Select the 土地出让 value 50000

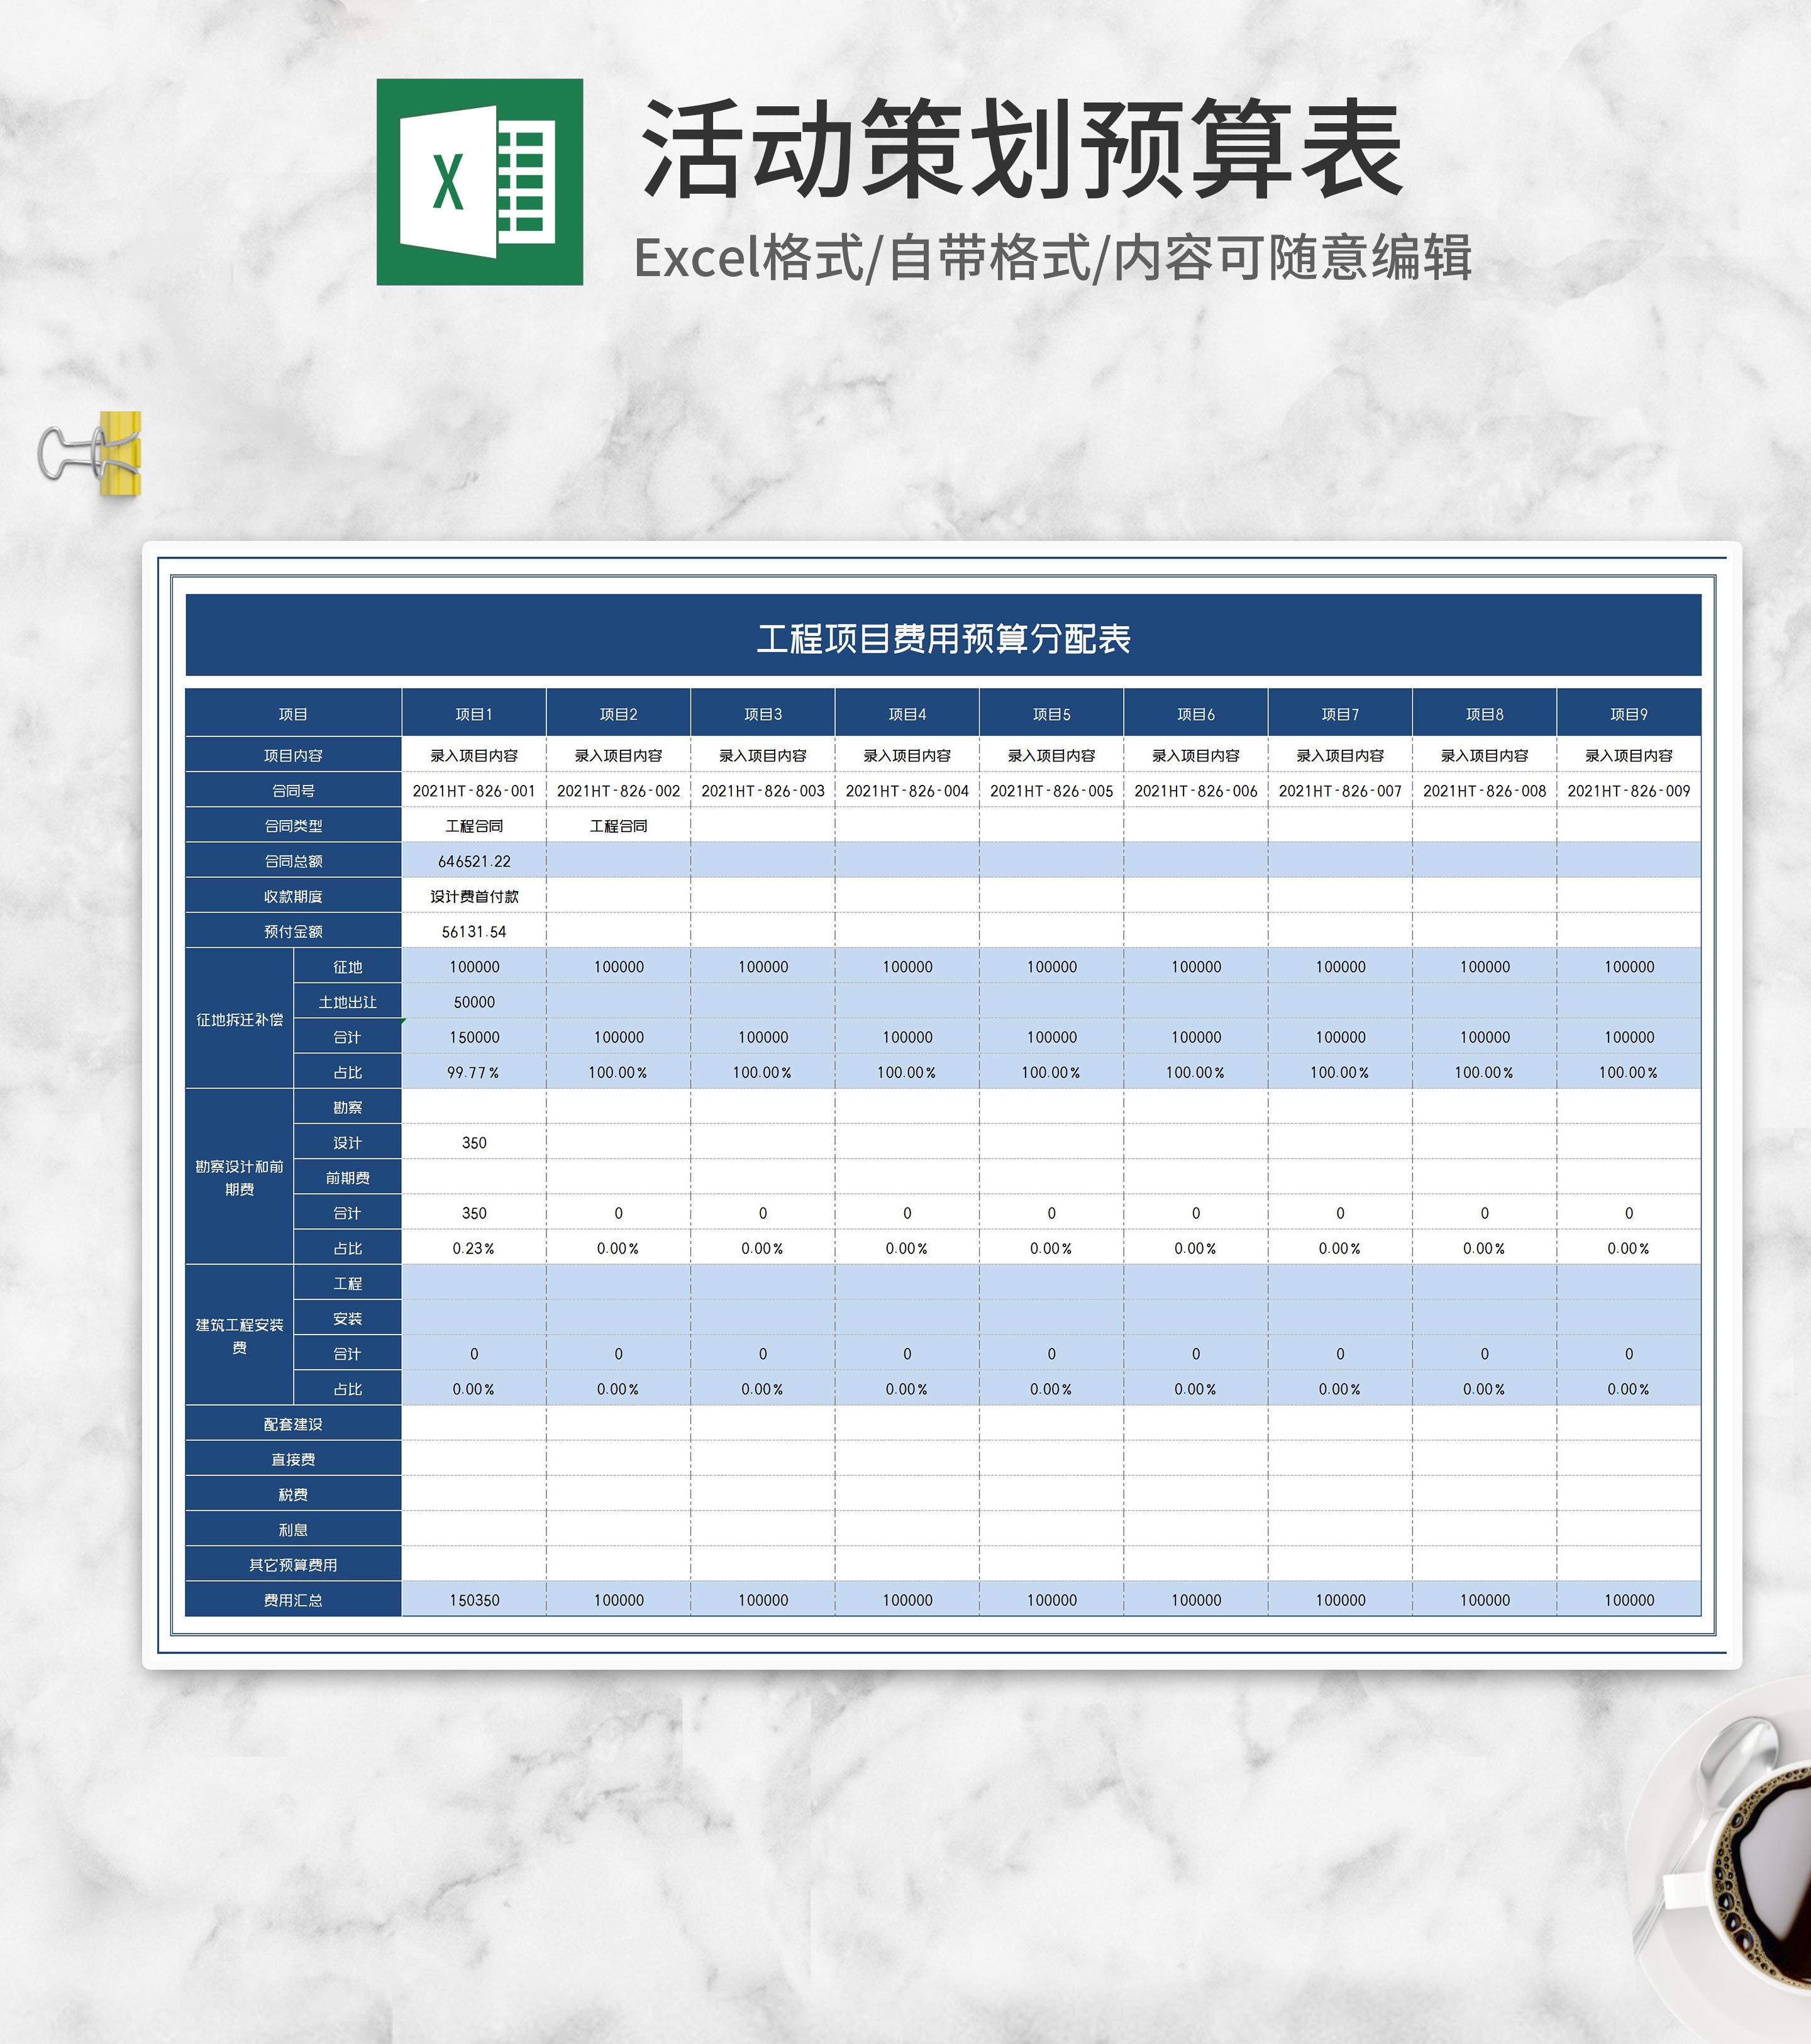click(474, 1002)
